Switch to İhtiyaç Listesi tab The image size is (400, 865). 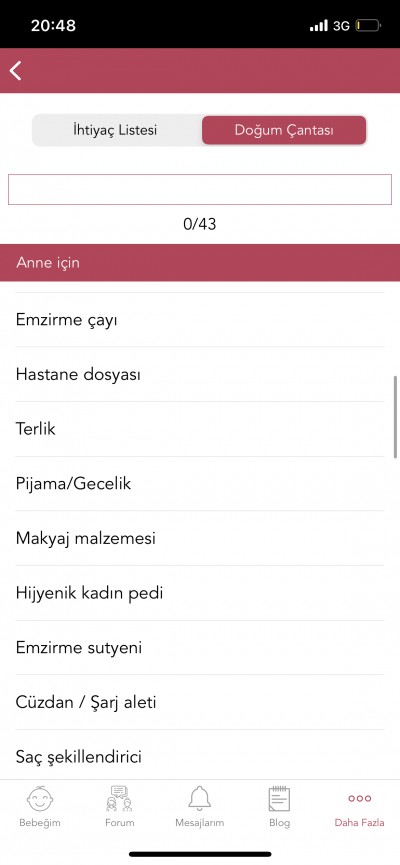tap(115, 130)
